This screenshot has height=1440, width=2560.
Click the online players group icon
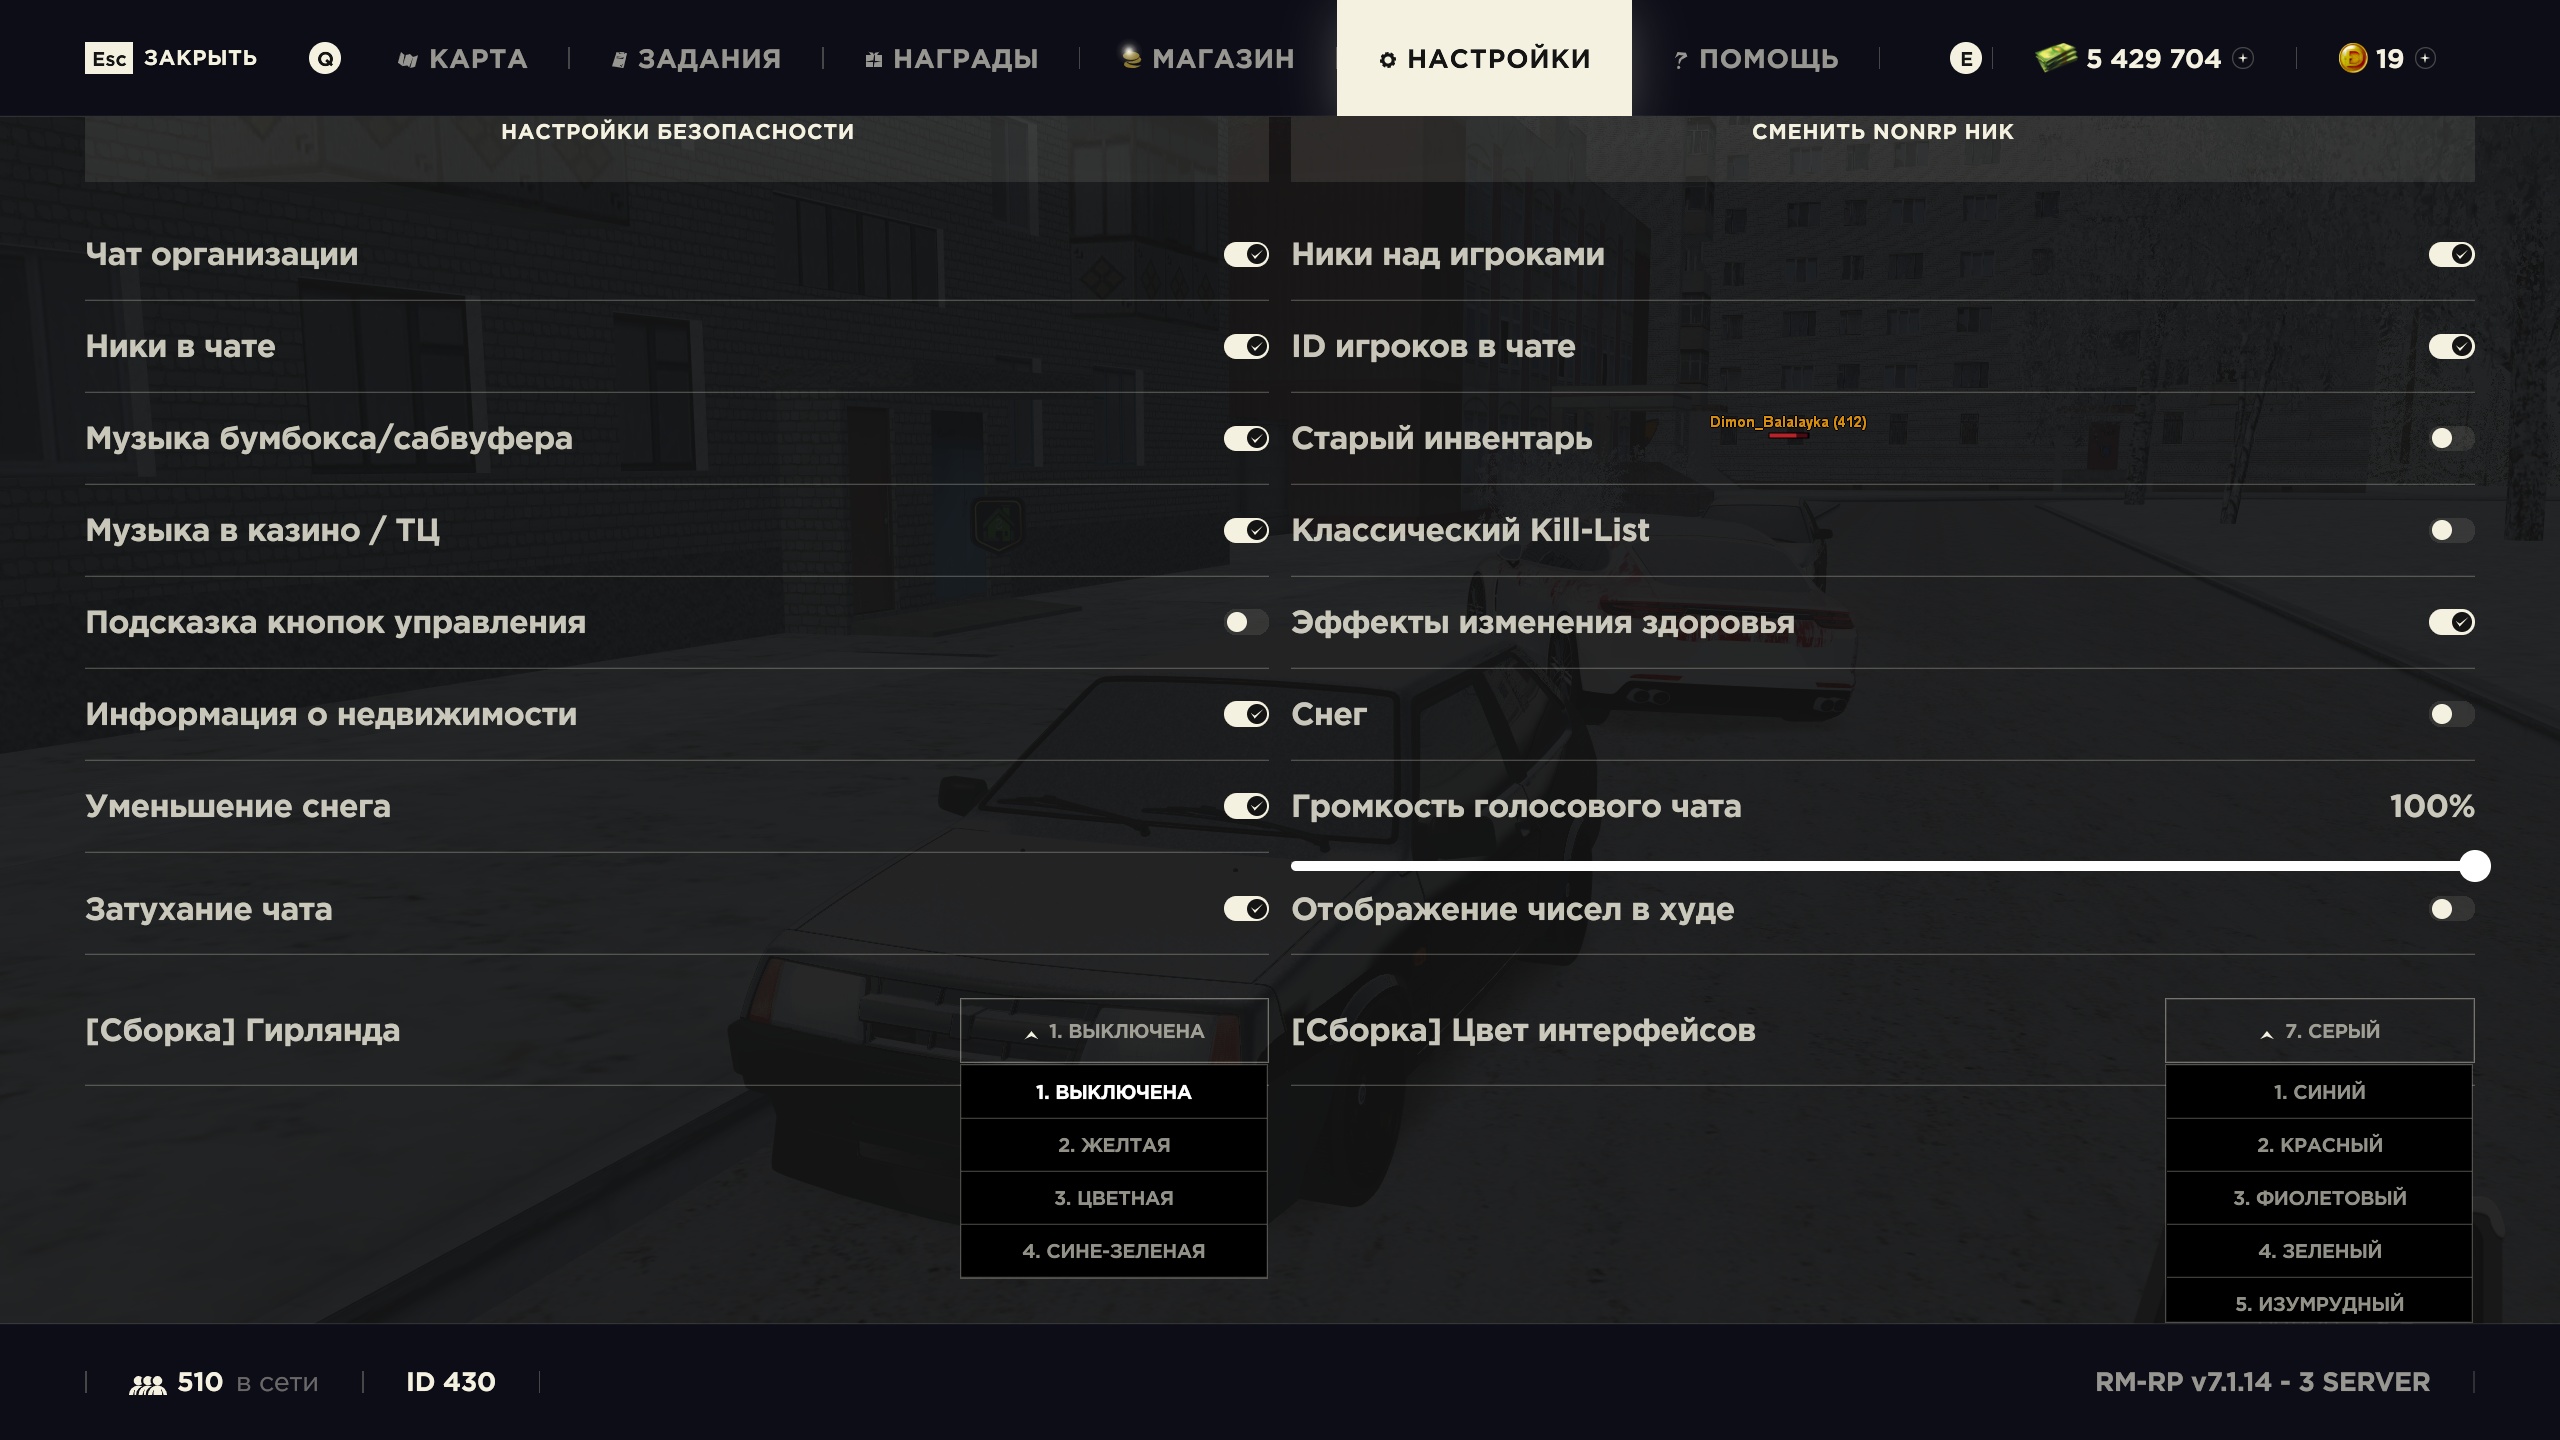(148, 1384)
